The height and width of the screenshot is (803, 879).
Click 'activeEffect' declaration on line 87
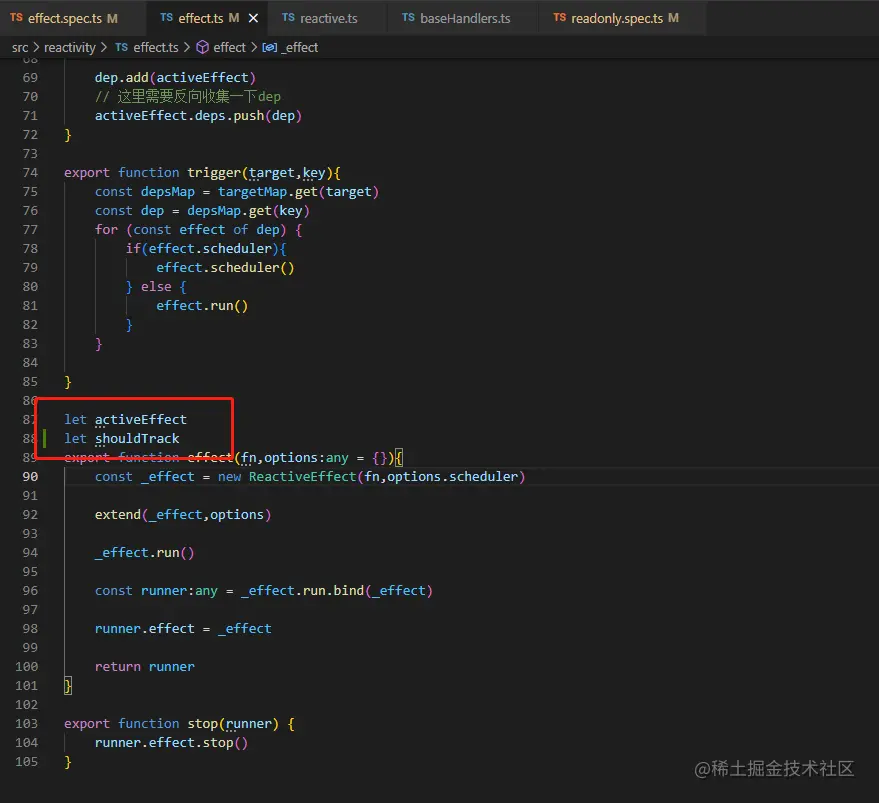pyautogui.click(x=141, y=419)
